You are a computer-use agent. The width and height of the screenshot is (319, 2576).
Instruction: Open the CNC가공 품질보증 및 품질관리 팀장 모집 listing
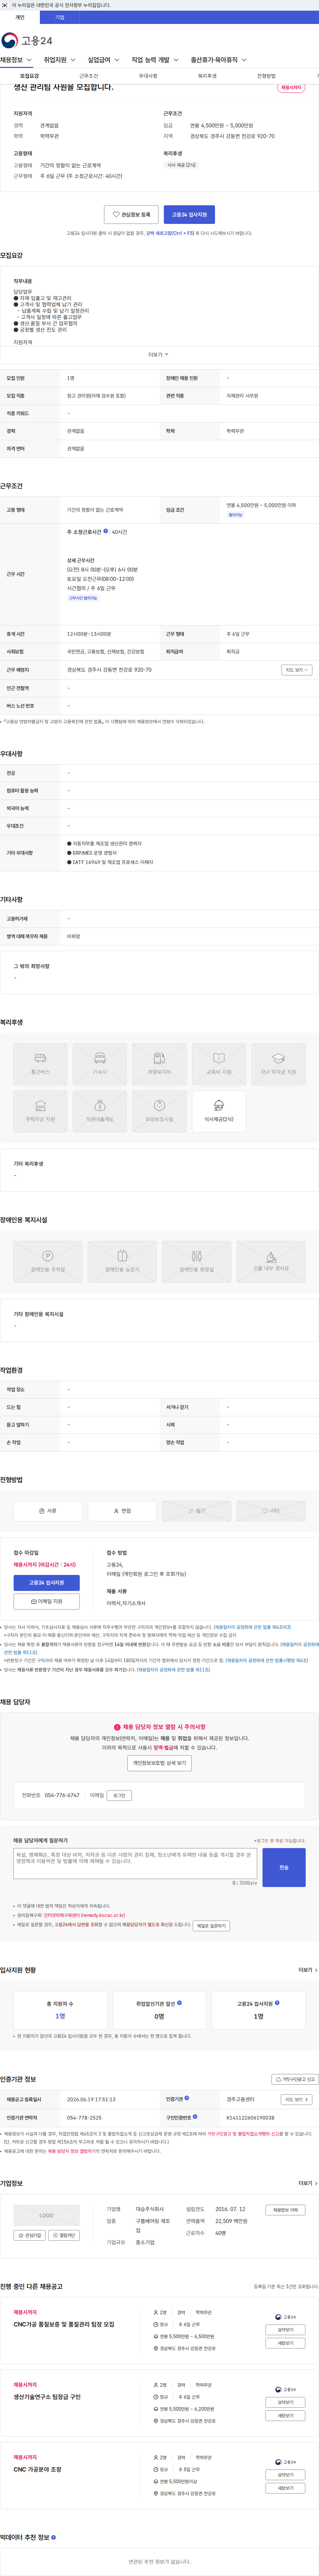[x=64, y=2324]
